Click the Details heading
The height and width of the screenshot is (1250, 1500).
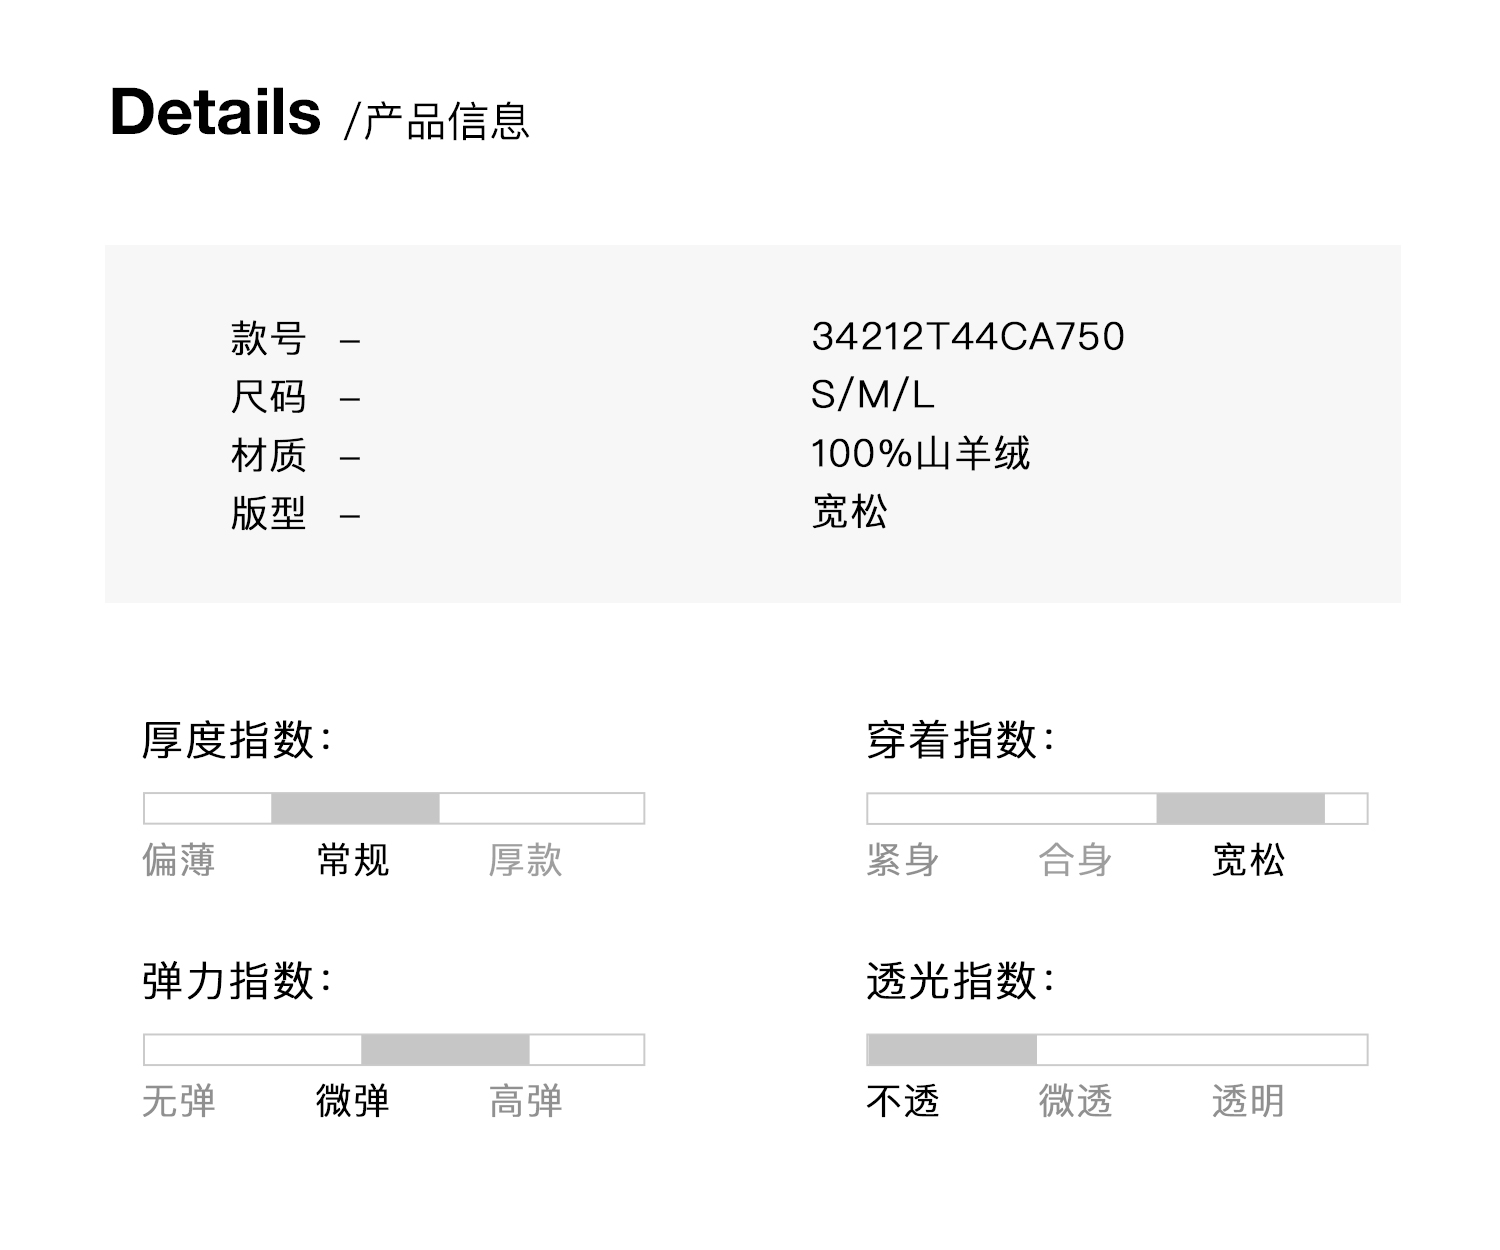(215, 112)
